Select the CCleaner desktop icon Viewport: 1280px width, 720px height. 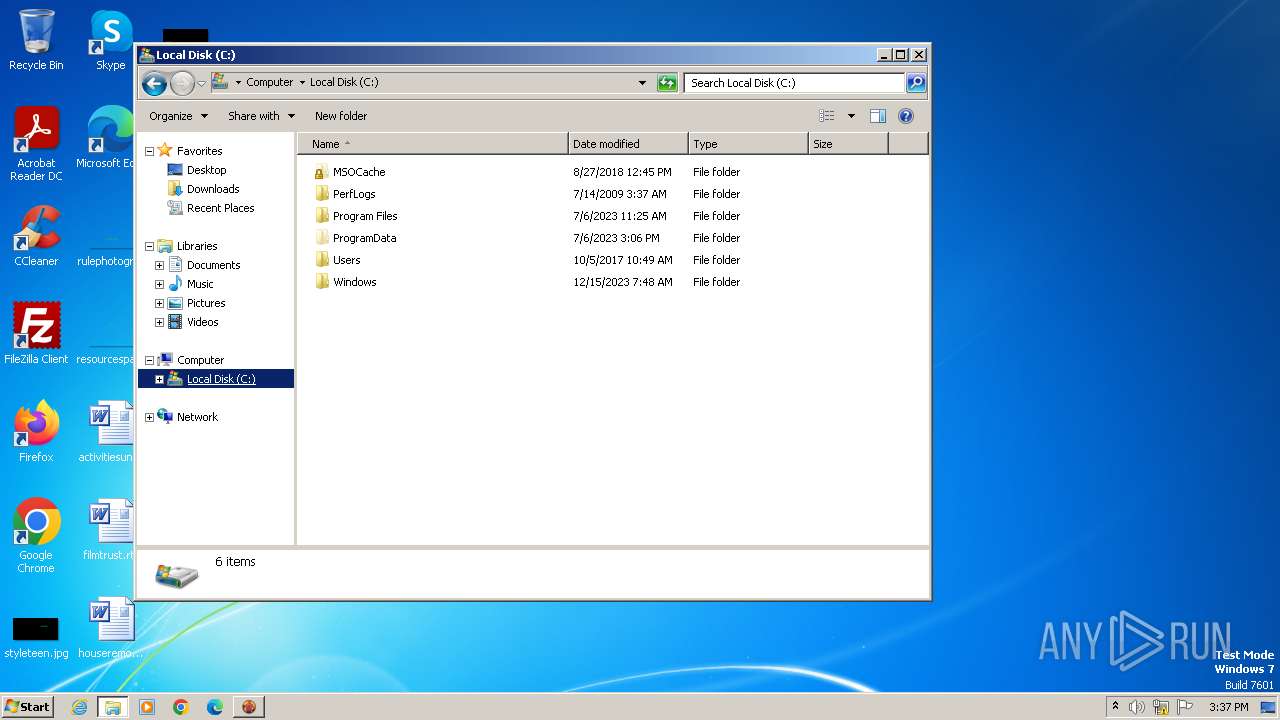point(36,236)
